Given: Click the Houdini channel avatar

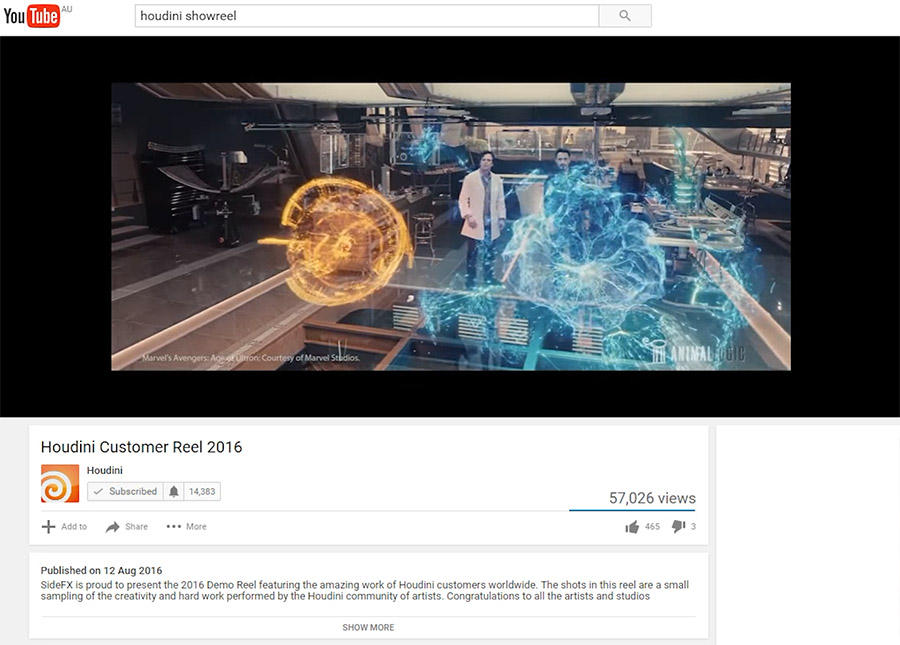Looking at the screenshot, I should coord(60,484).
